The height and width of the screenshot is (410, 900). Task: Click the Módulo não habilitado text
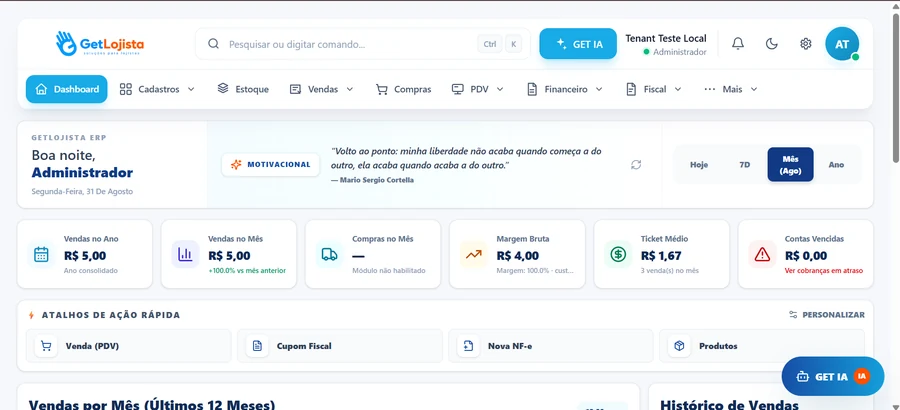pos(389,270)
